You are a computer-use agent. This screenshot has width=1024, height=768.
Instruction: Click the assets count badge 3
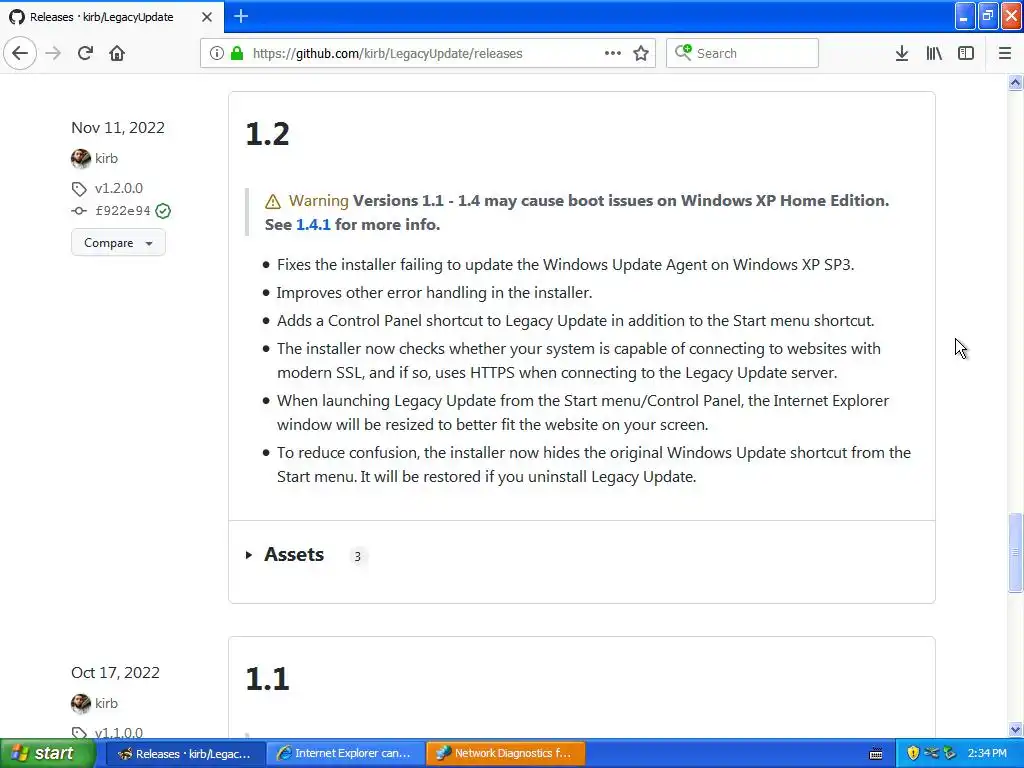[x=357, y=556]
